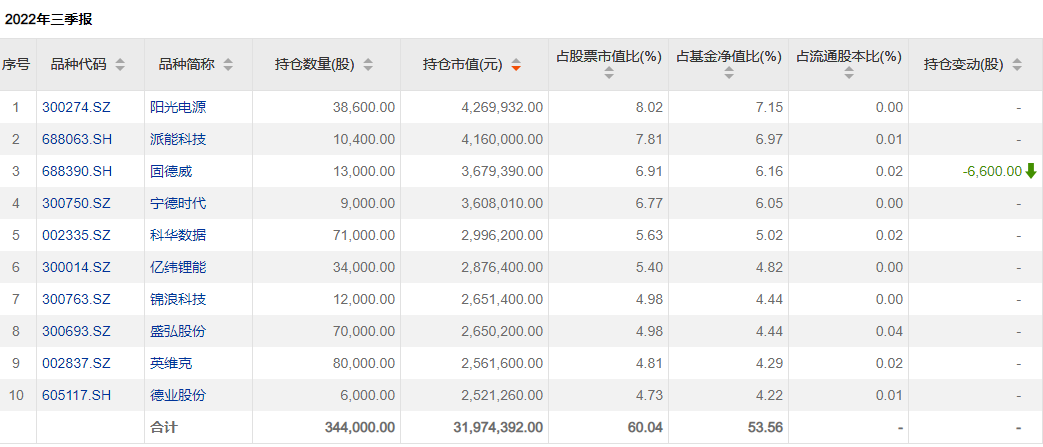Open stock code 300274.SZ
This screenshot has height=447, width=1043.
pyautogui.click(x=76, y=107)
